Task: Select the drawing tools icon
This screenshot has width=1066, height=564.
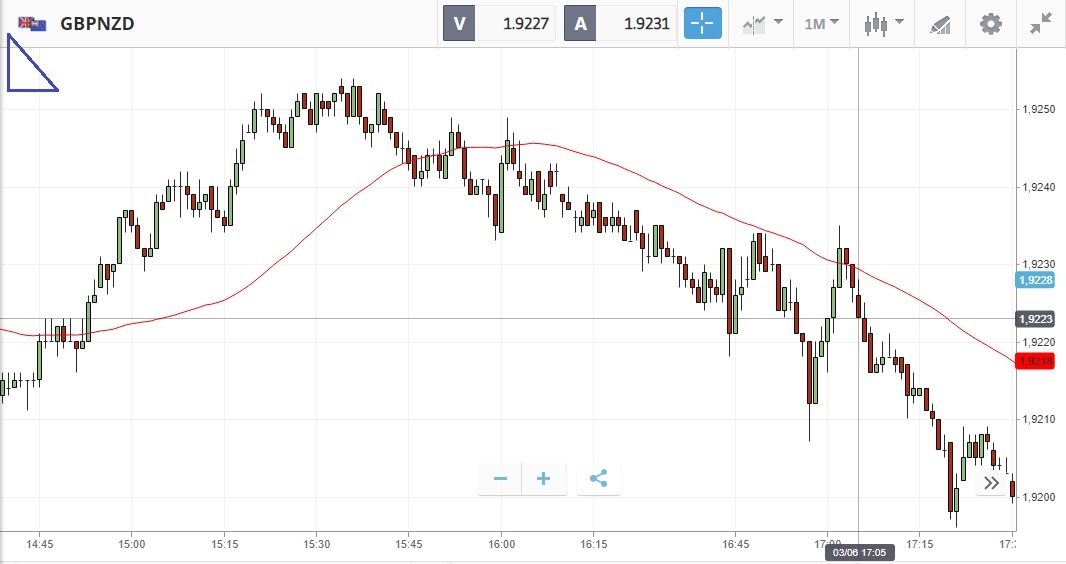Action: pos(940,23)
